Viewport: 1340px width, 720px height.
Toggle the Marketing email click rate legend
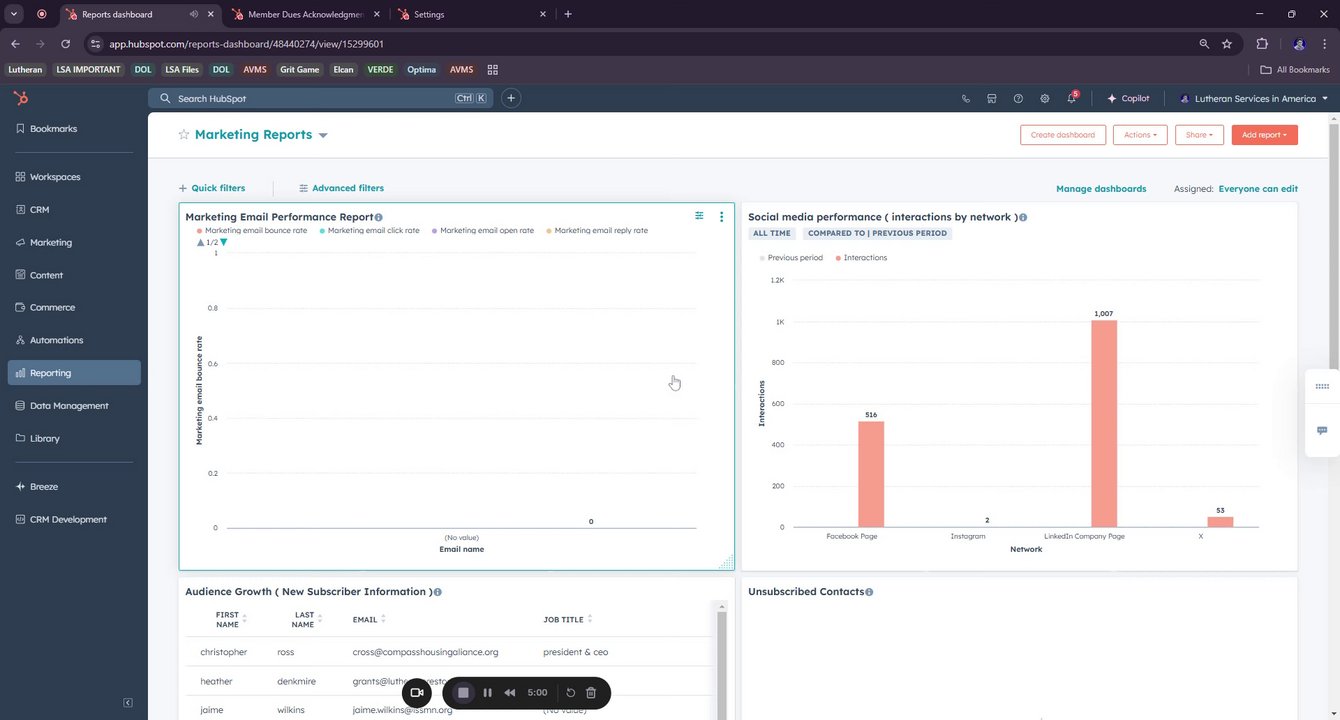tap(369, 230)
